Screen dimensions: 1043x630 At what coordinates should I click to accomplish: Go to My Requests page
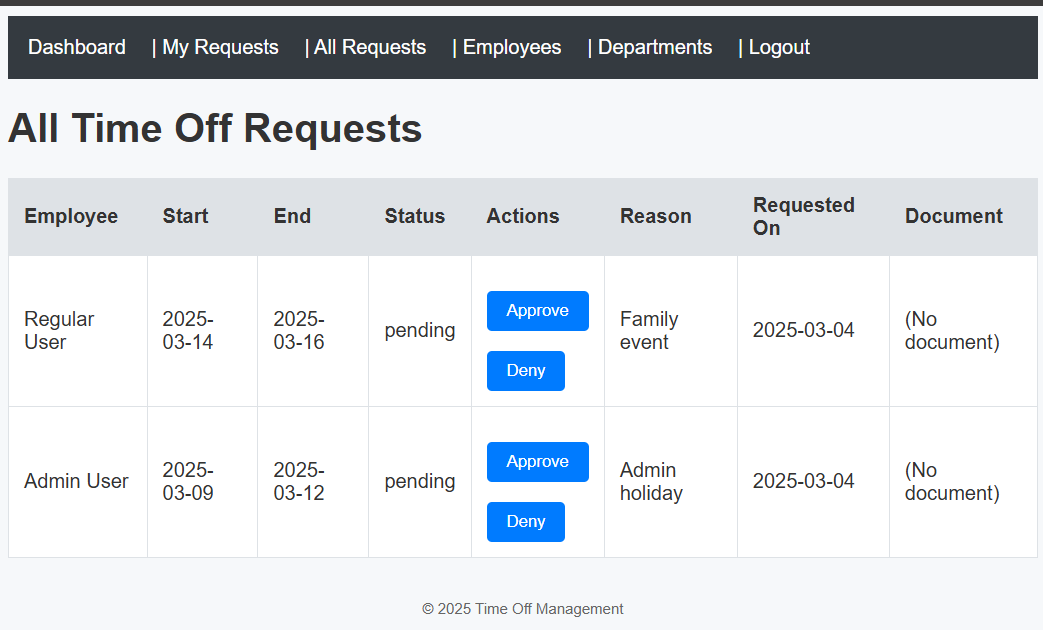point(220,47)
